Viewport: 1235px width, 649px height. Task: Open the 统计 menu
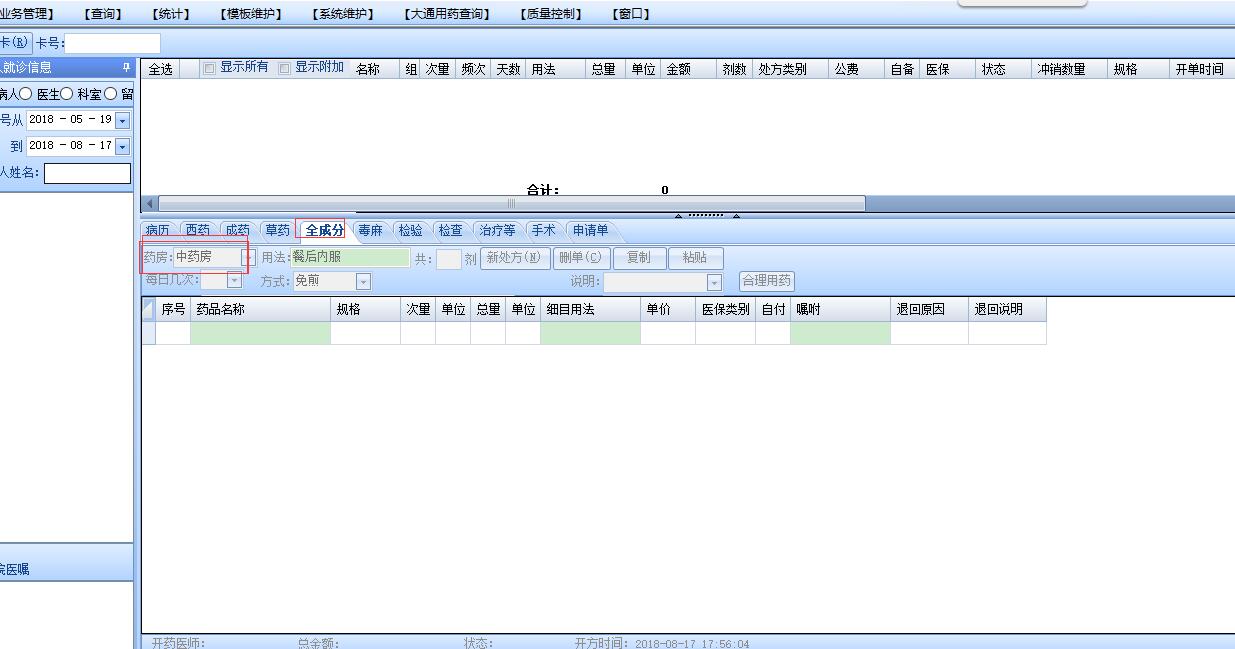(170, 14)
